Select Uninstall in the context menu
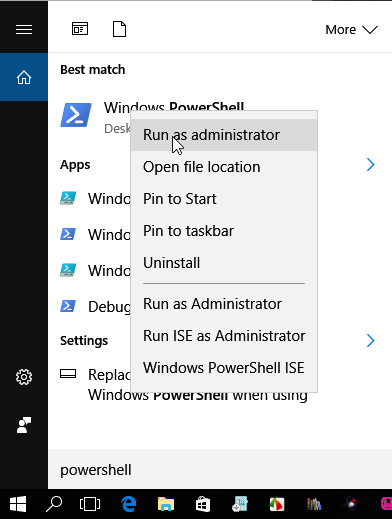The width and height of the screenshot is (392, 519). pos(224,263)
